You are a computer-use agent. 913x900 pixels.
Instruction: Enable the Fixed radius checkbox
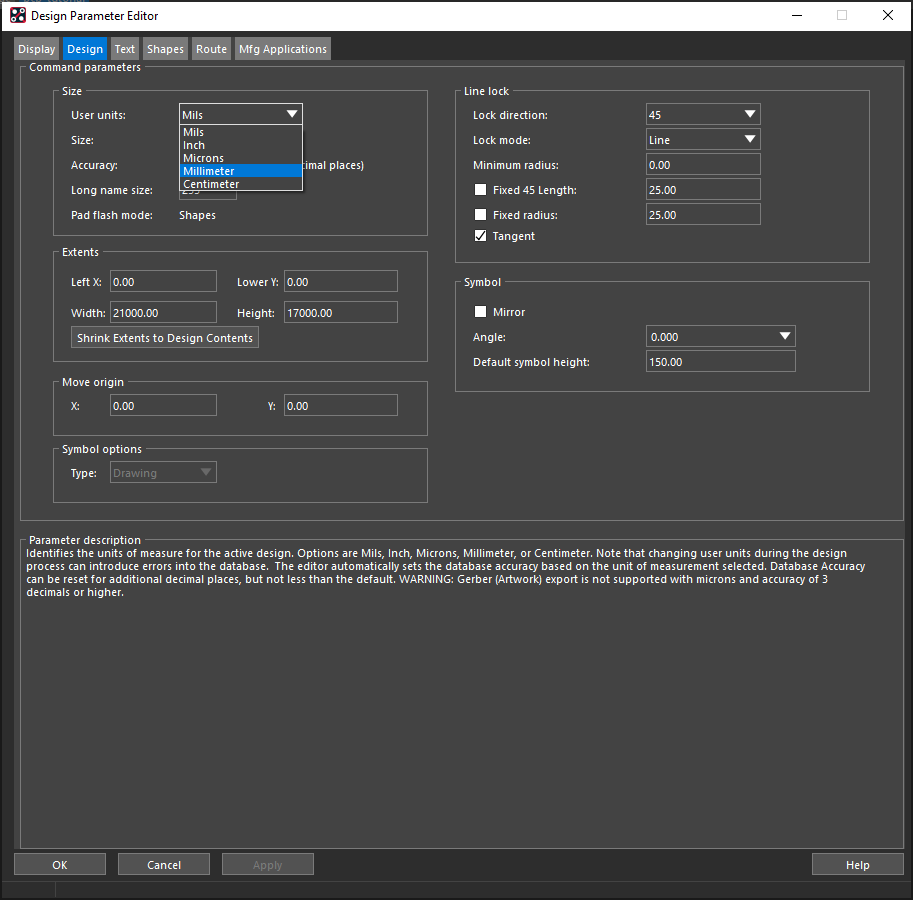(x=480, y=215)
